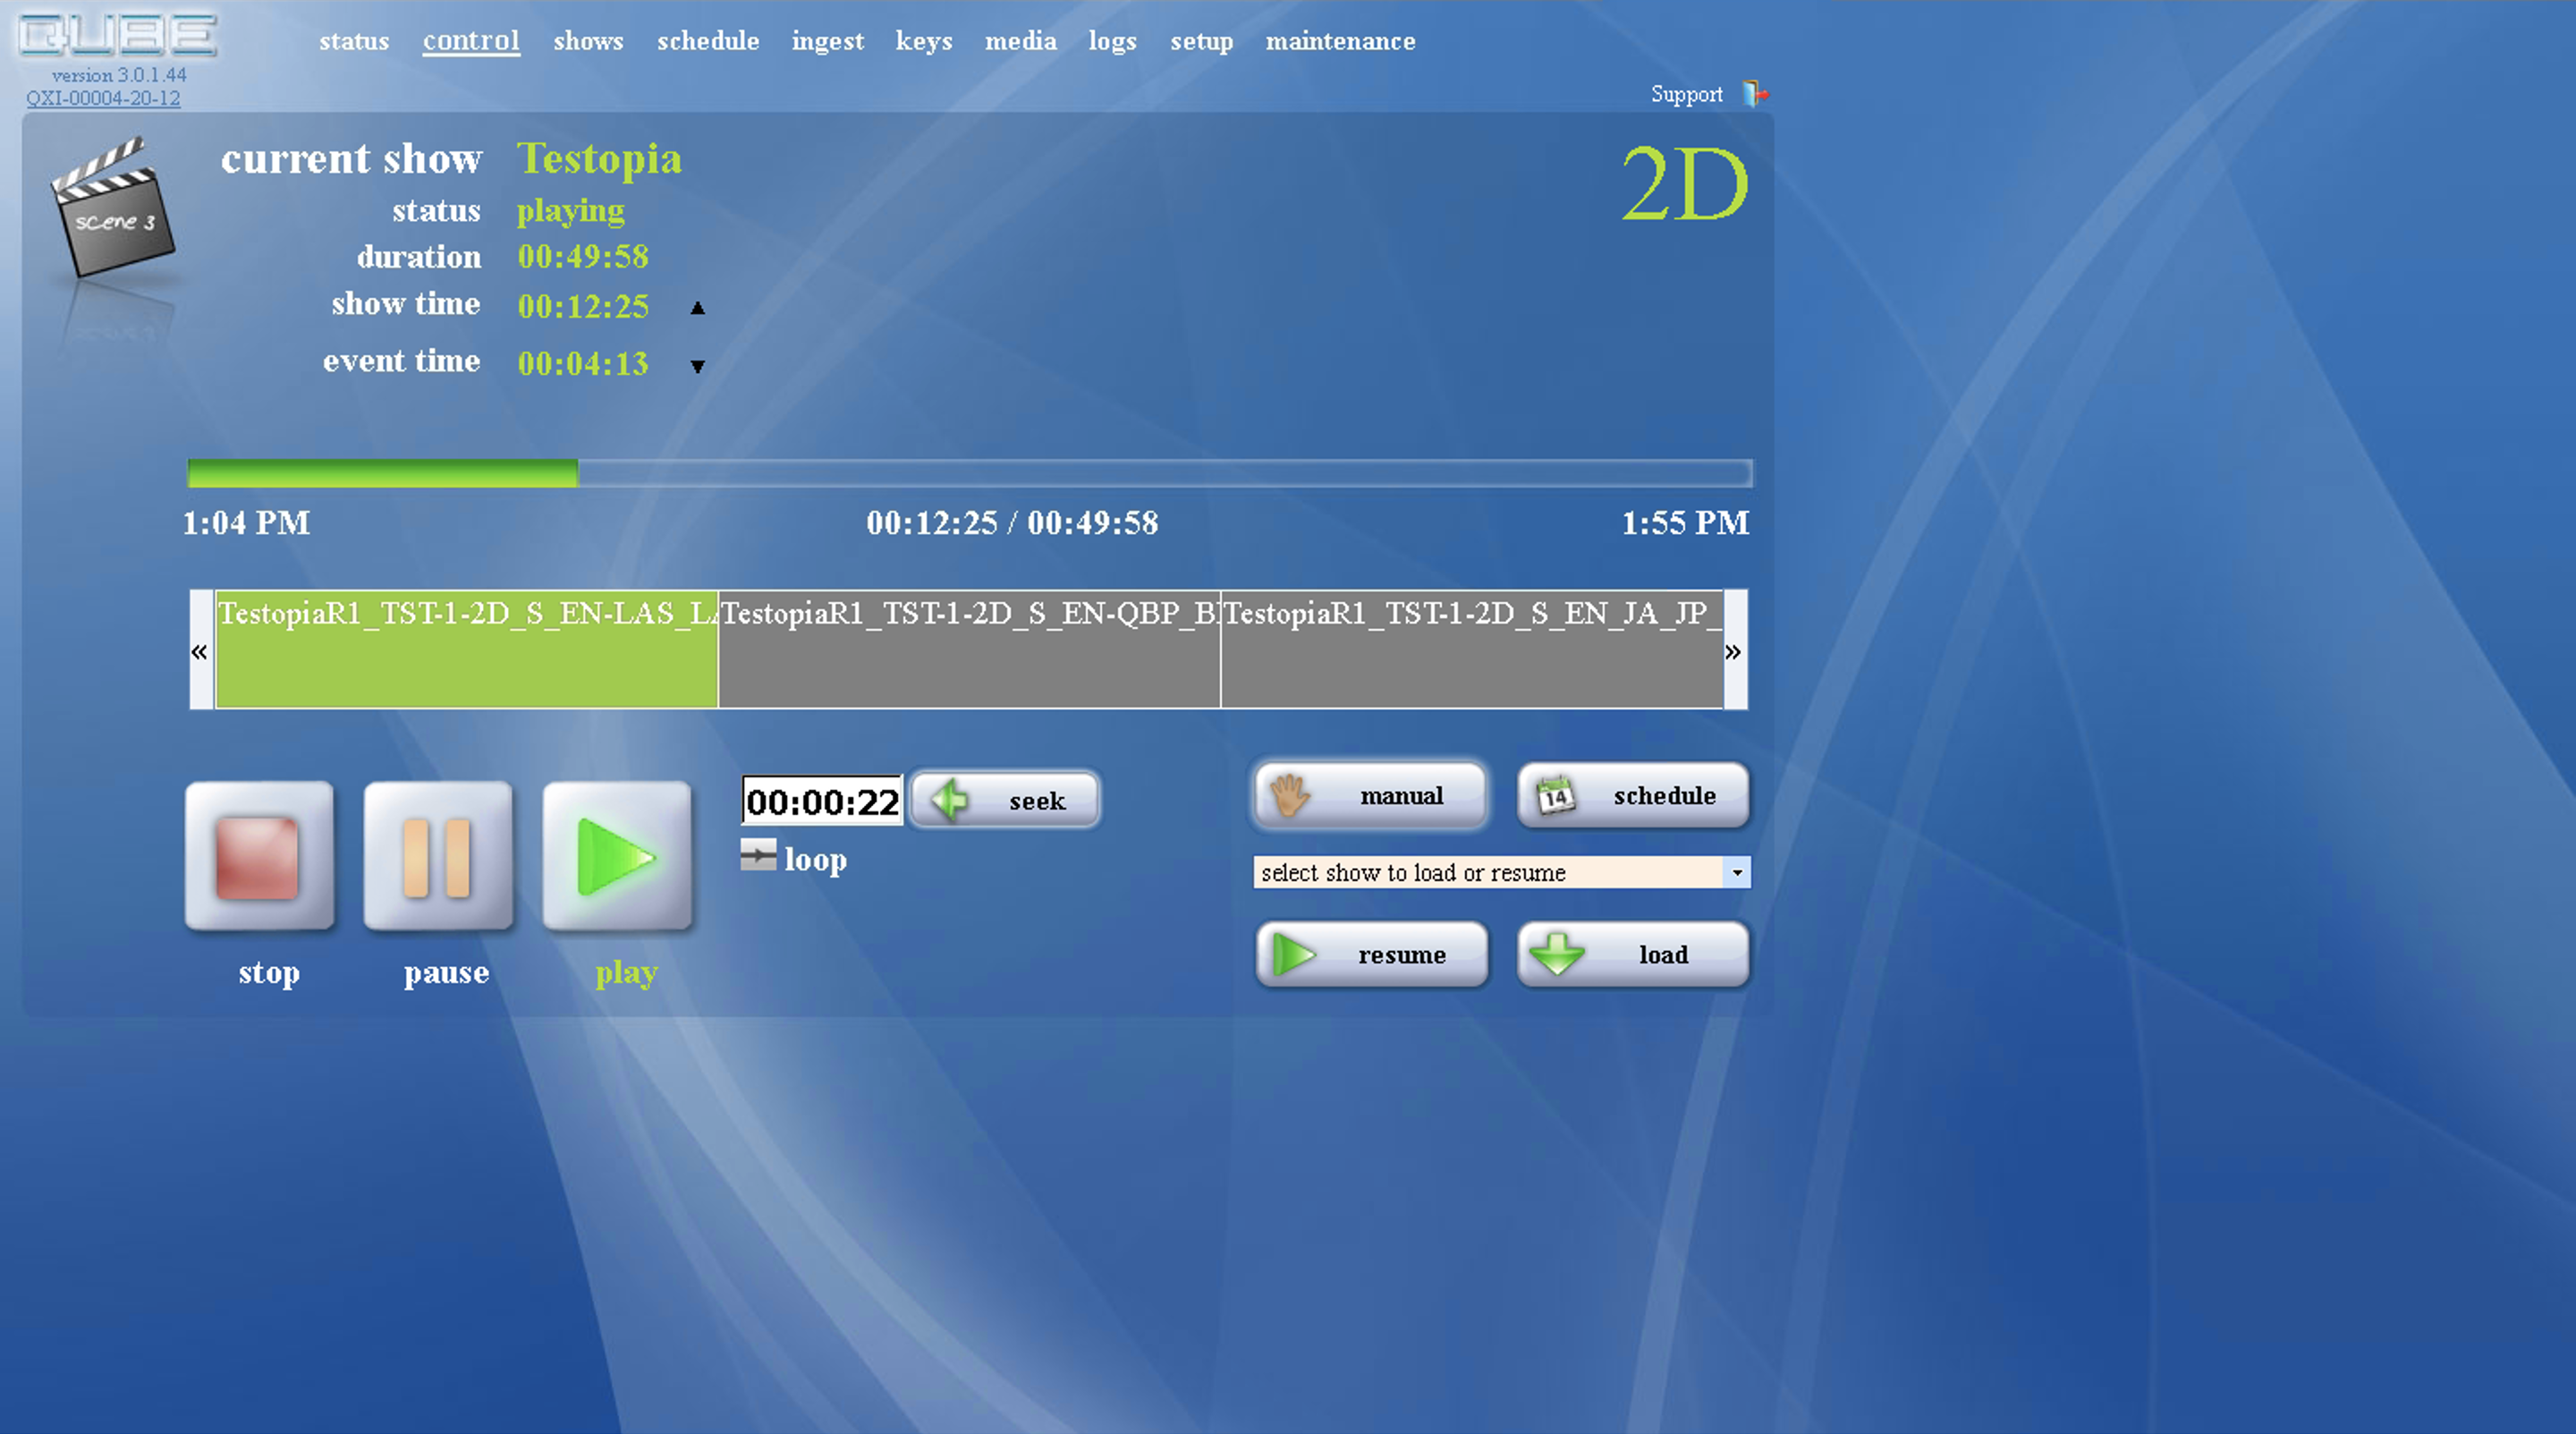Click the Testopia show title

599,158
